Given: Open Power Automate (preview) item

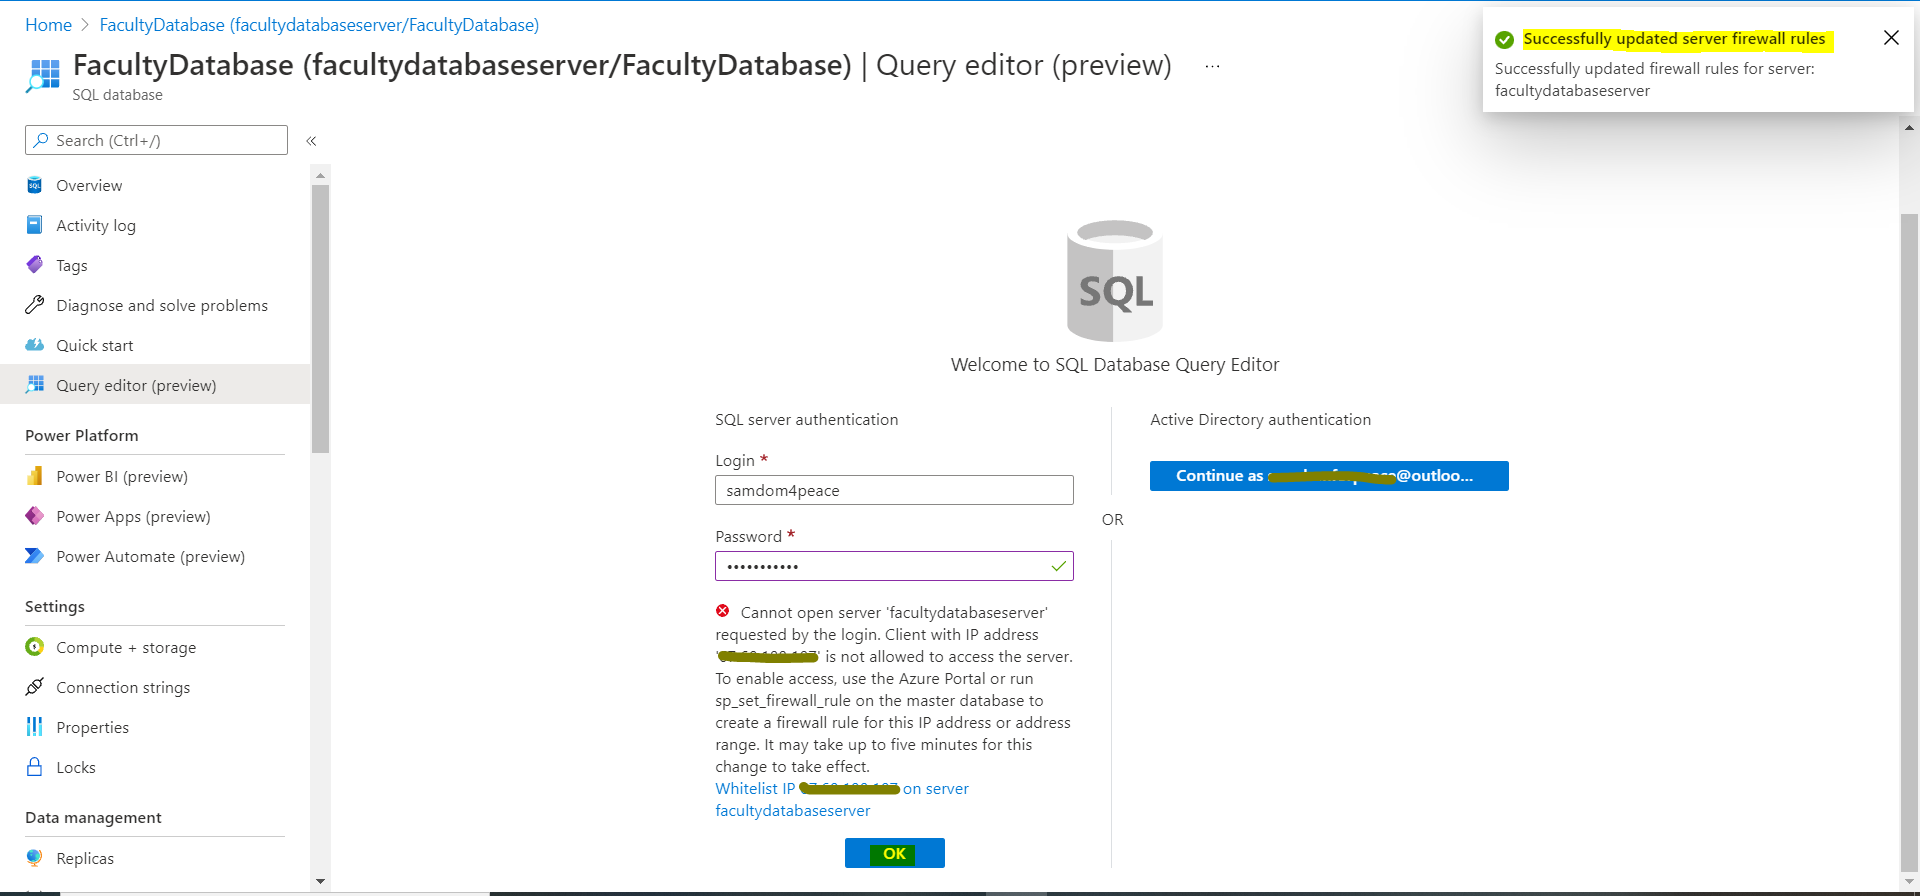Looking at the screenshot, I should click(x=155, y=556).
